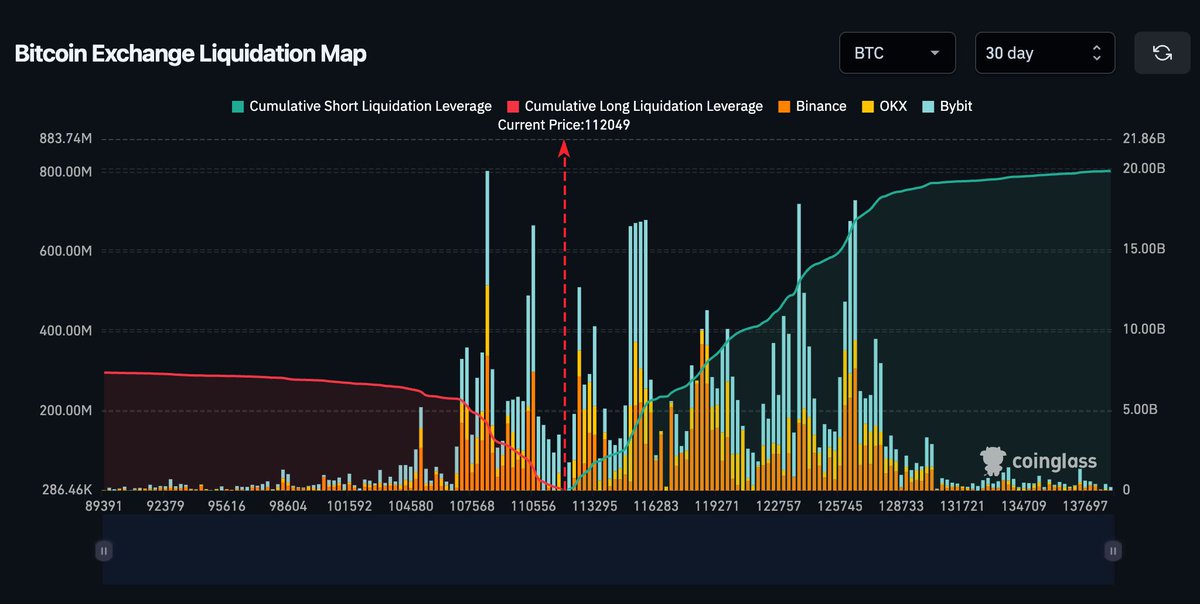Image resolution: width=1200 pixels, height=604 pixels.
Task: Click the coinglass watermark logo
Action: pyautogui.click(x=1039, y=461)
